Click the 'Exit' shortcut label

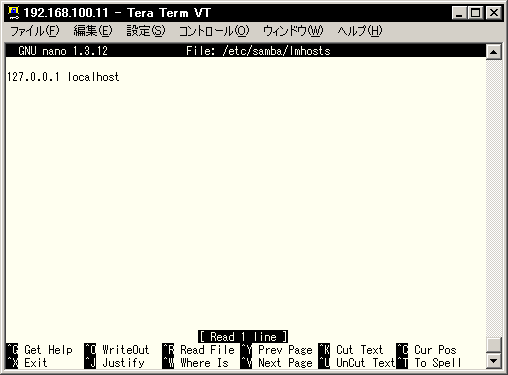pyautogui.click(x=36, y=363)
